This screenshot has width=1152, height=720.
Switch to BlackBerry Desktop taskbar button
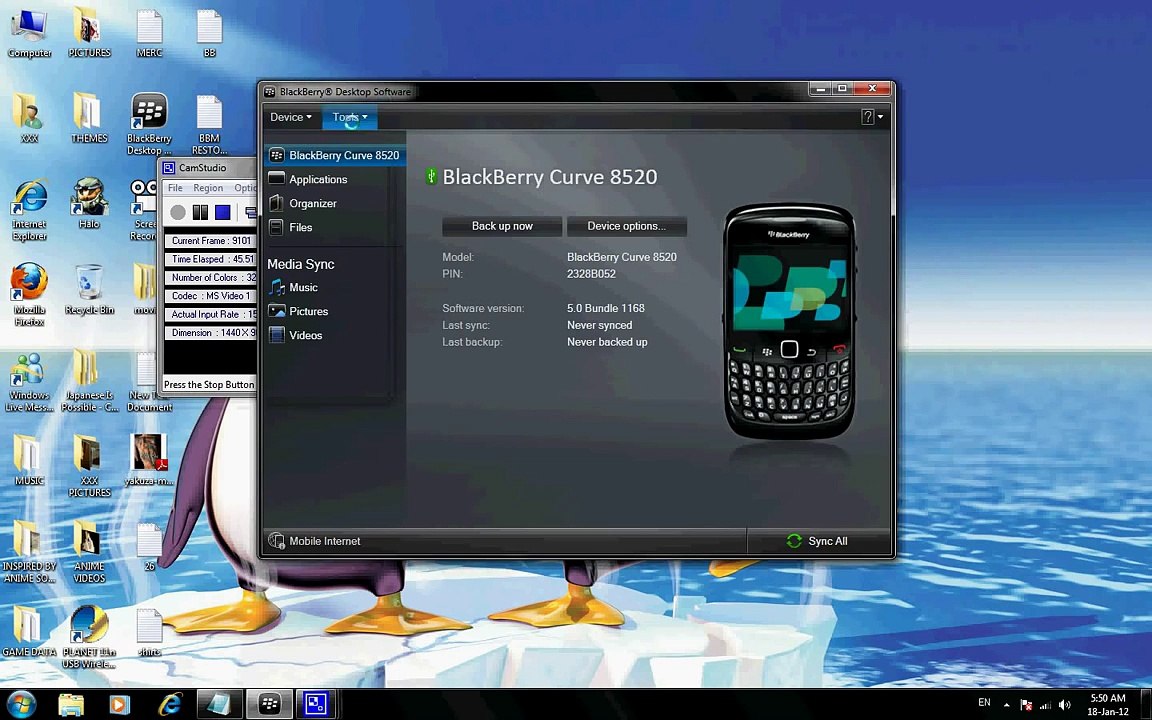pyautogui.click(x=270, y=704)
